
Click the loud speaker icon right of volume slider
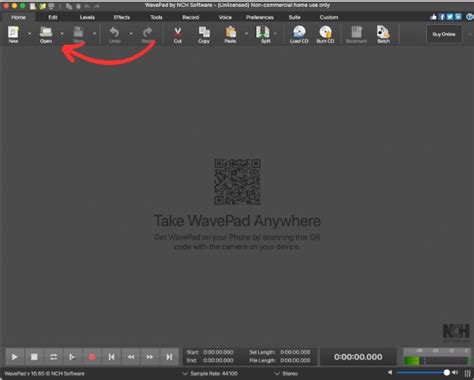pos(455,372)
